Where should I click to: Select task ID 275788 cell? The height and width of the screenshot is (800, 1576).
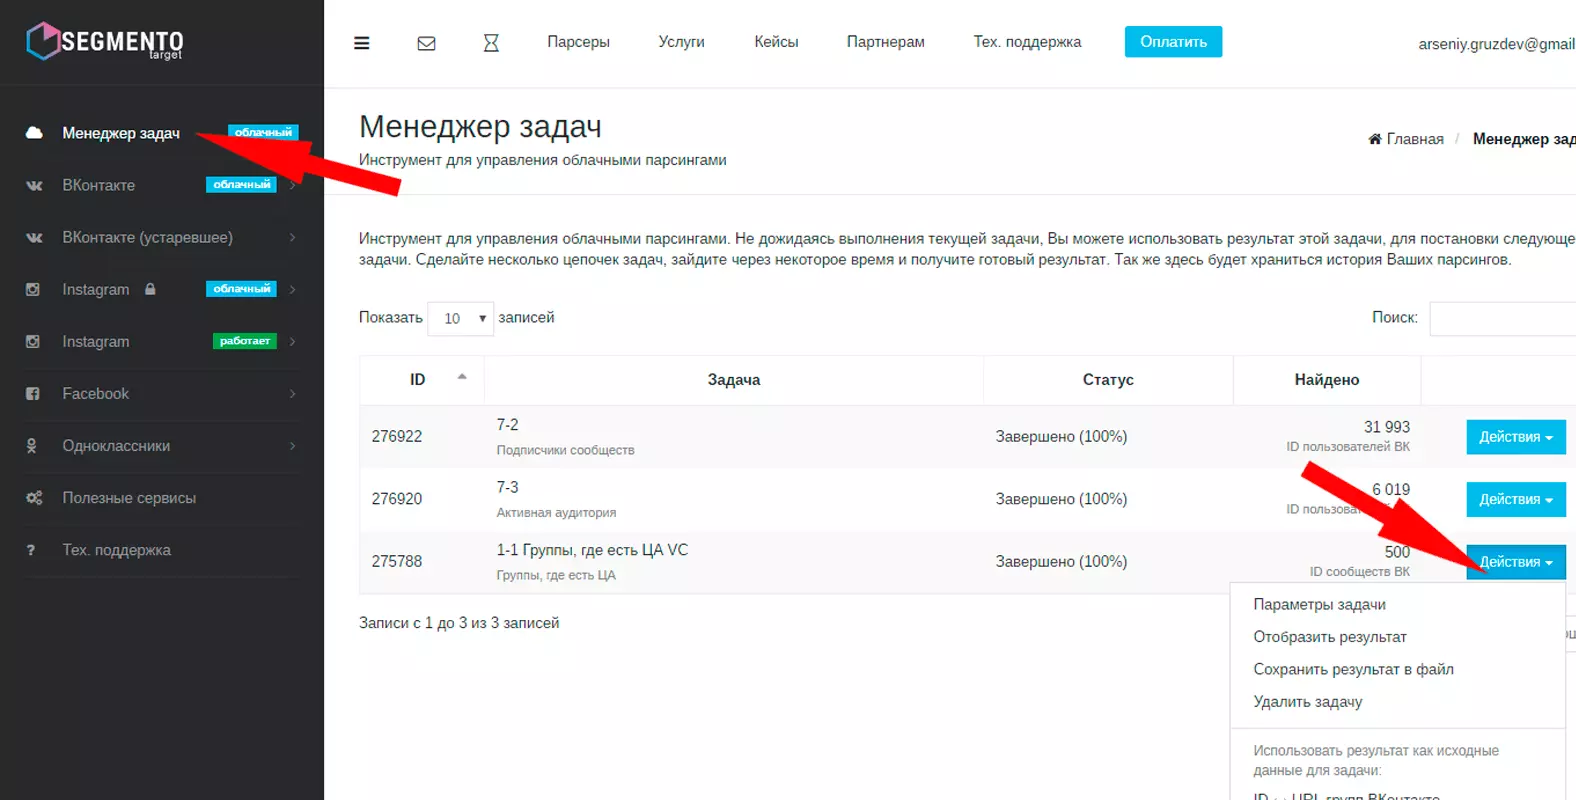click(x=397, y=562)
